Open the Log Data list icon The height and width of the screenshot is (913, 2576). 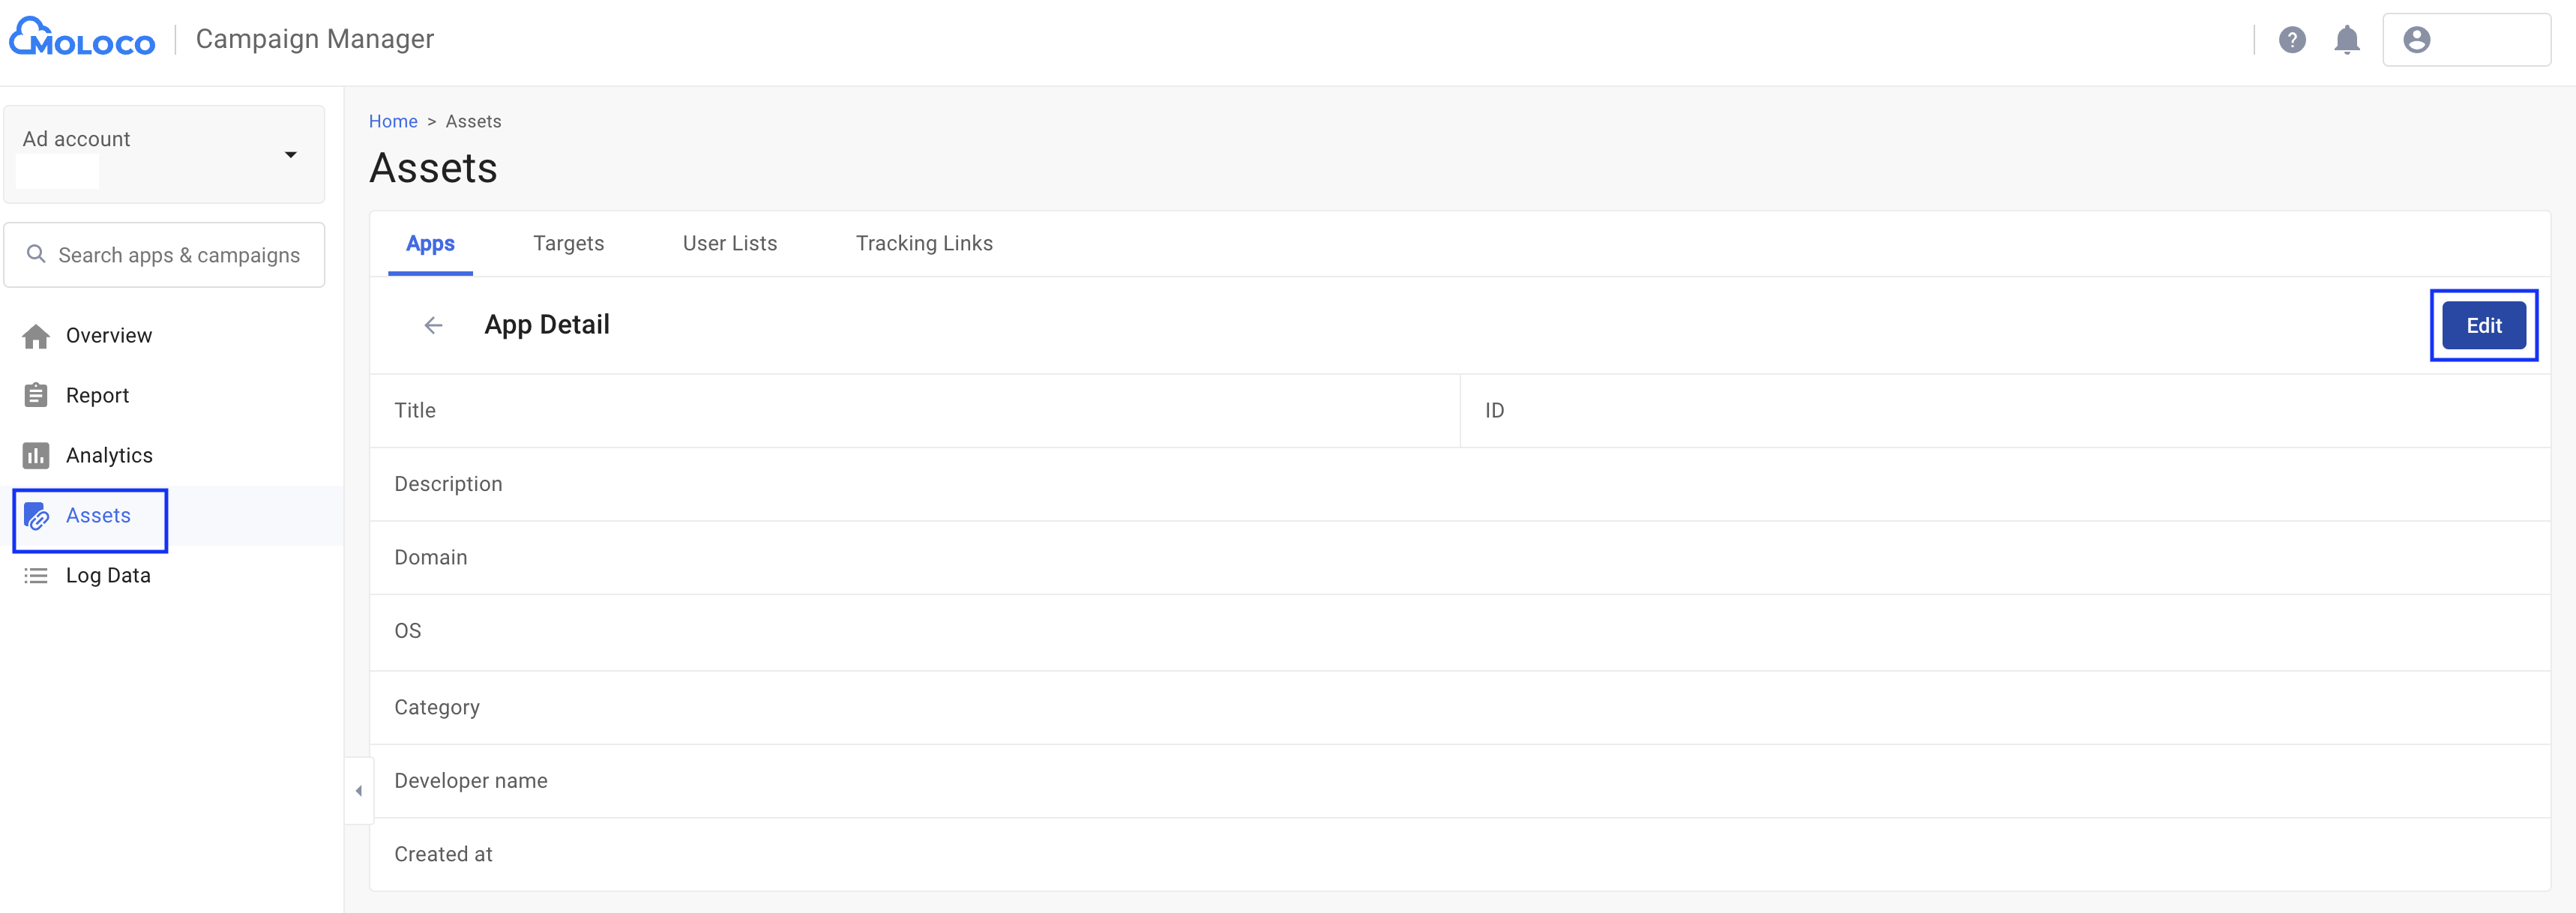click(36, 575)
